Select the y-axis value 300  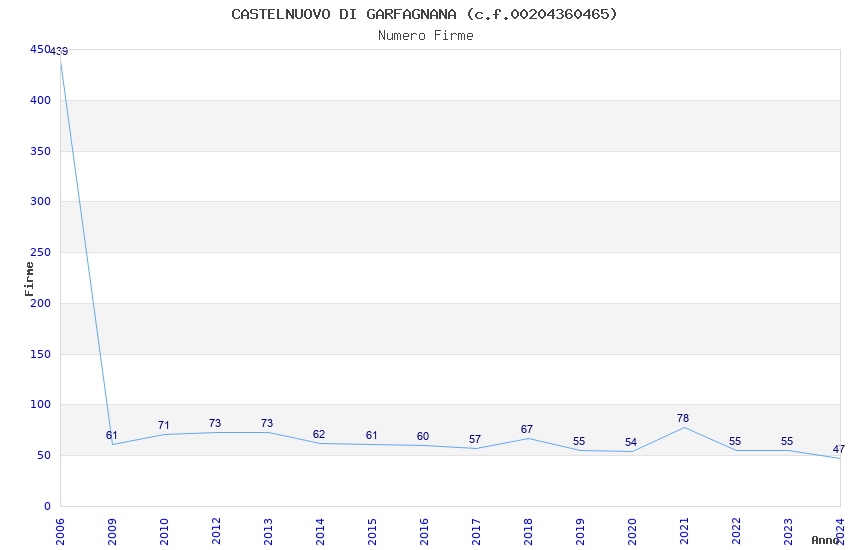coord(40,202)
